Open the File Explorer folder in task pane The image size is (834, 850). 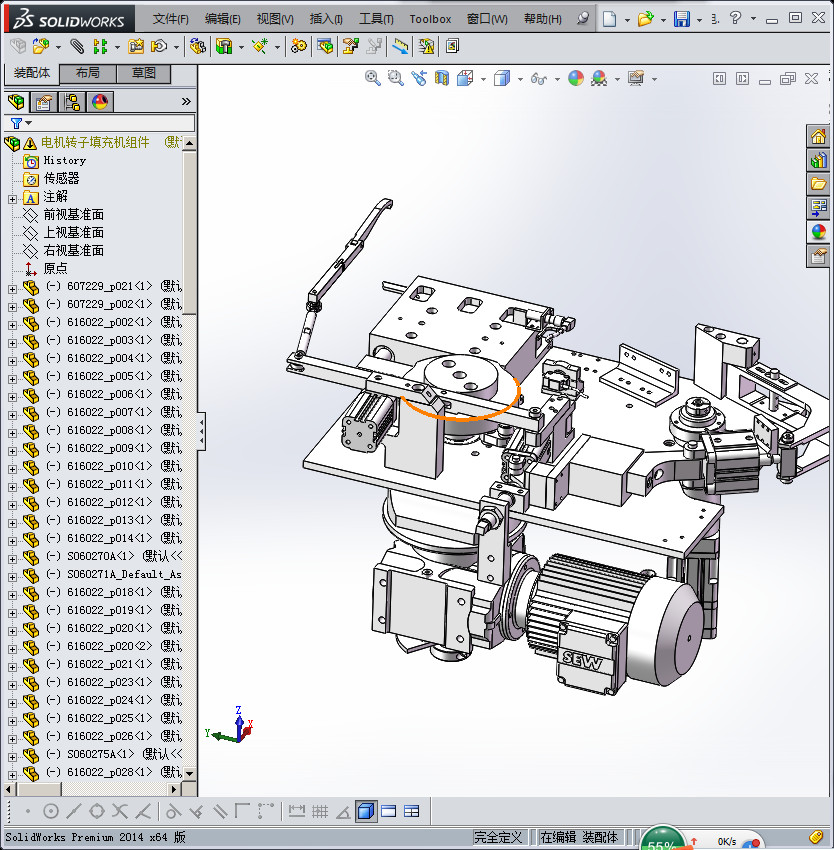point(818,184)
